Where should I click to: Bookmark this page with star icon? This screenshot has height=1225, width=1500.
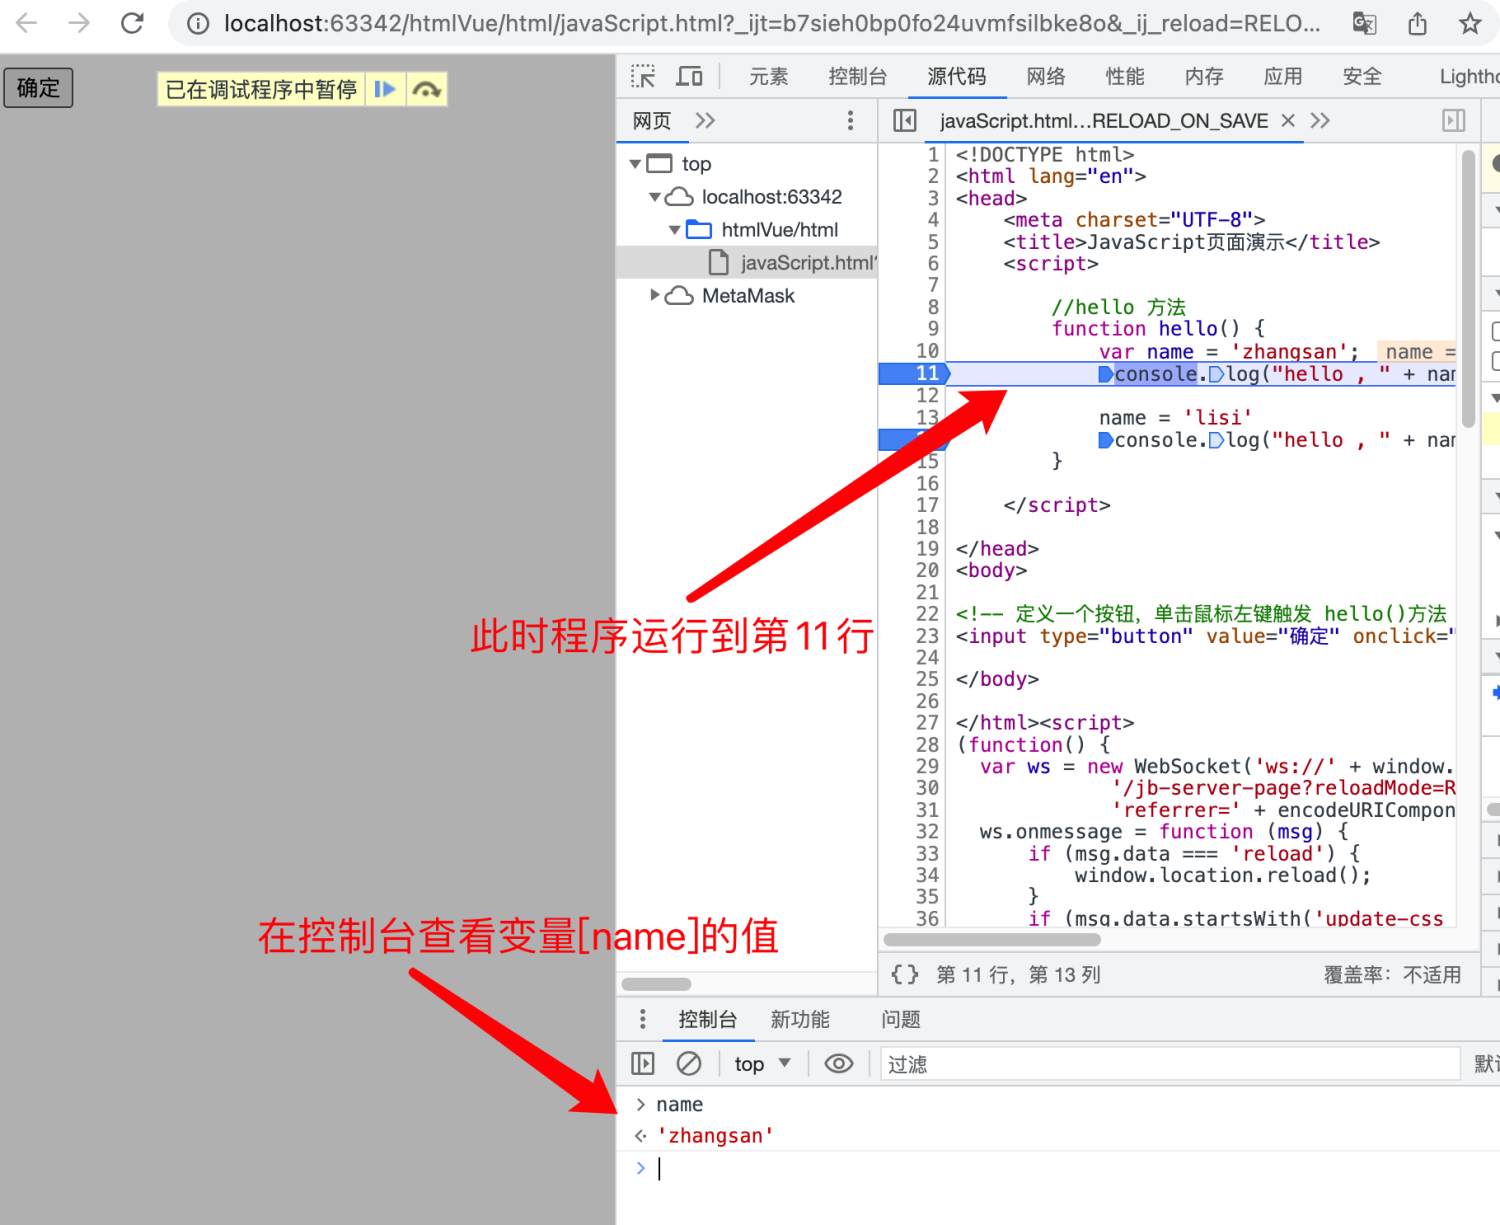tap(1470, 23)
